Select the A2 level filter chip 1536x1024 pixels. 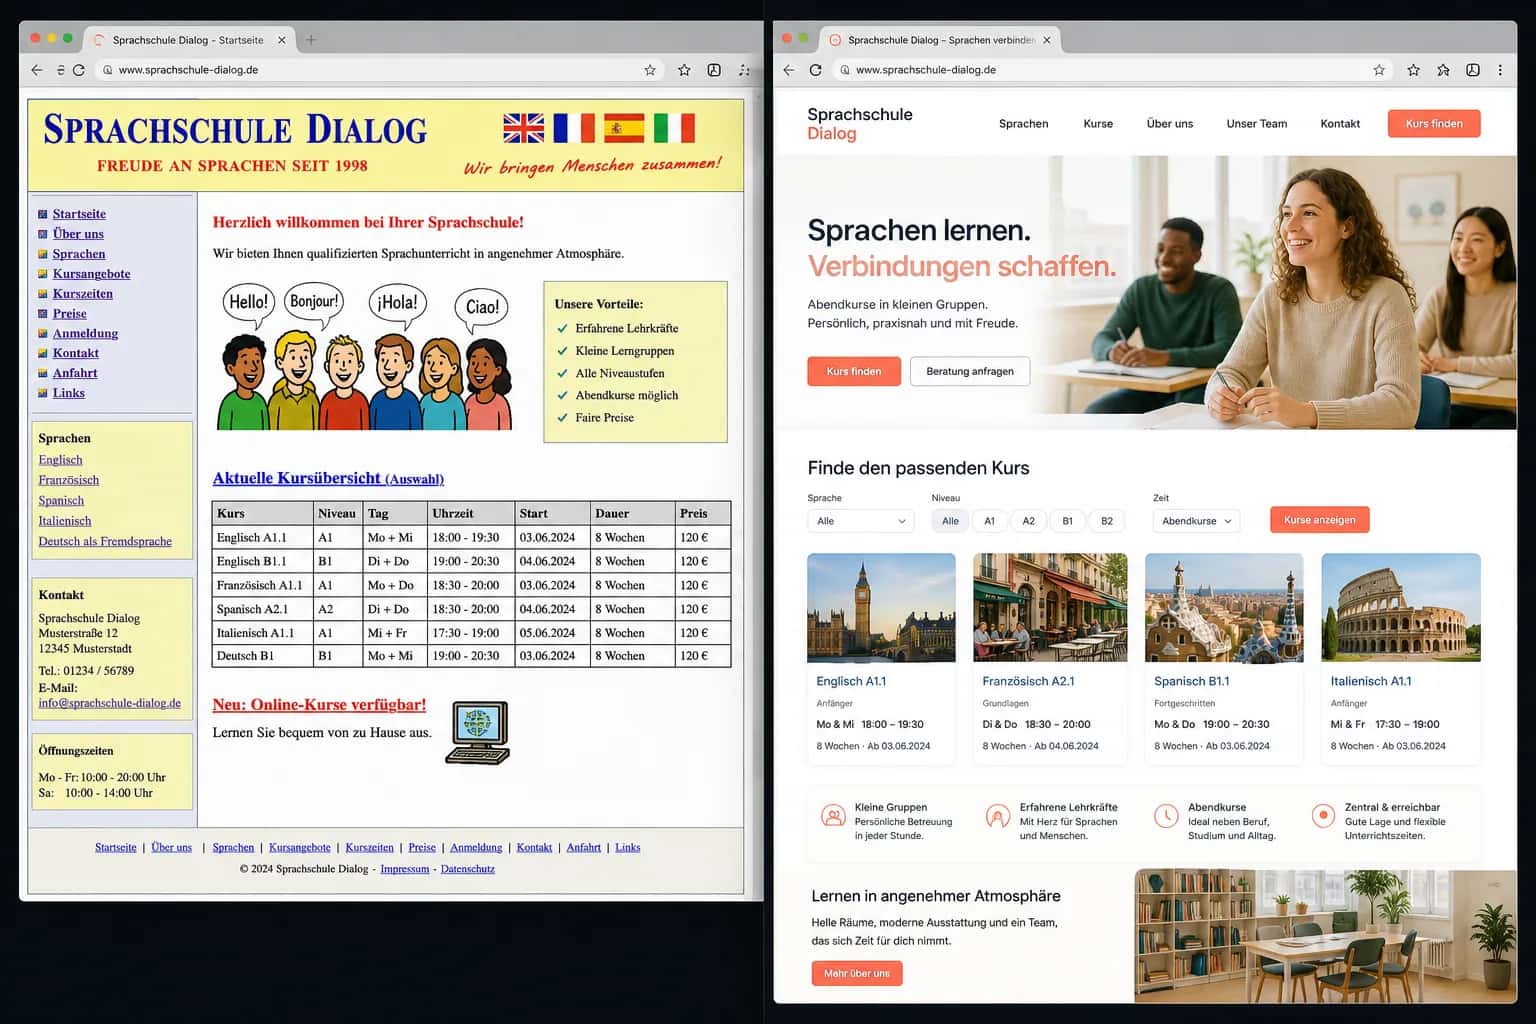[1028, 521]
